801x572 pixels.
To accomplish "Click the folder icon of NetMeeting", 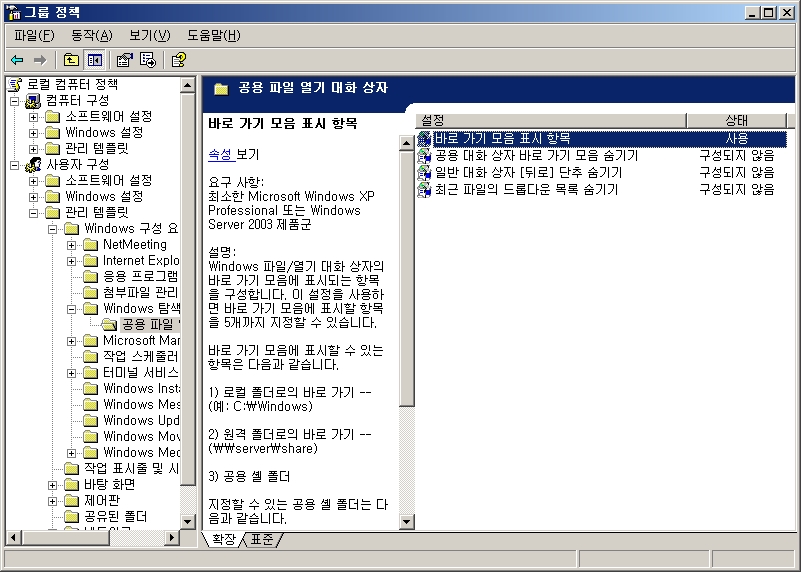I will point(90,245).
